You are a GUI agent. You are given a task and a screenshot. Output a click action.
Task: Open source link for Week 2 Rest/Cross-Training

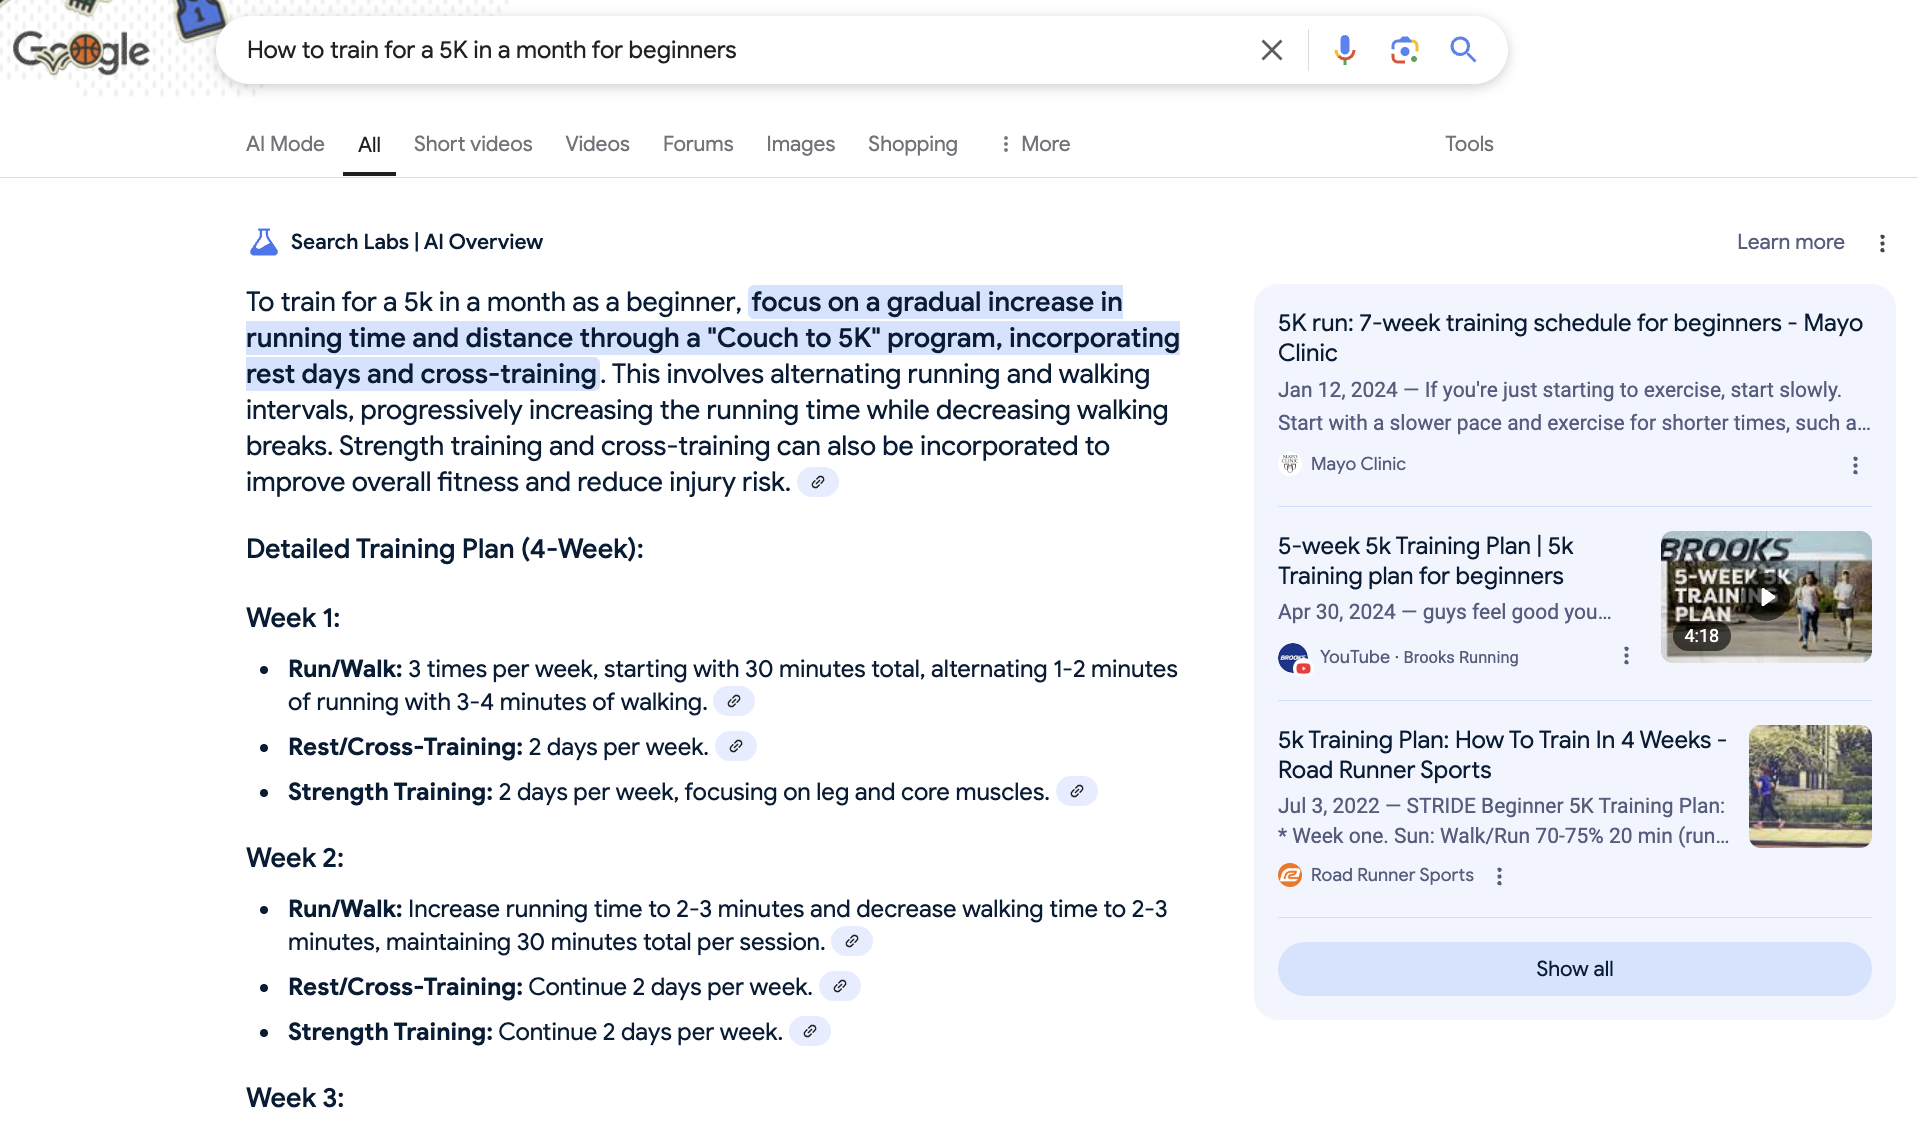tap(840, 987)
